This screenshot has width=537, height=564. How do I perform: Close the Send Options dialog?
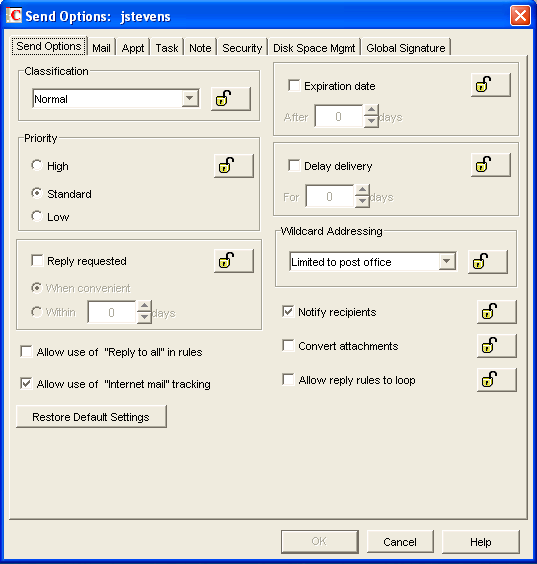(x=520, y=16)
